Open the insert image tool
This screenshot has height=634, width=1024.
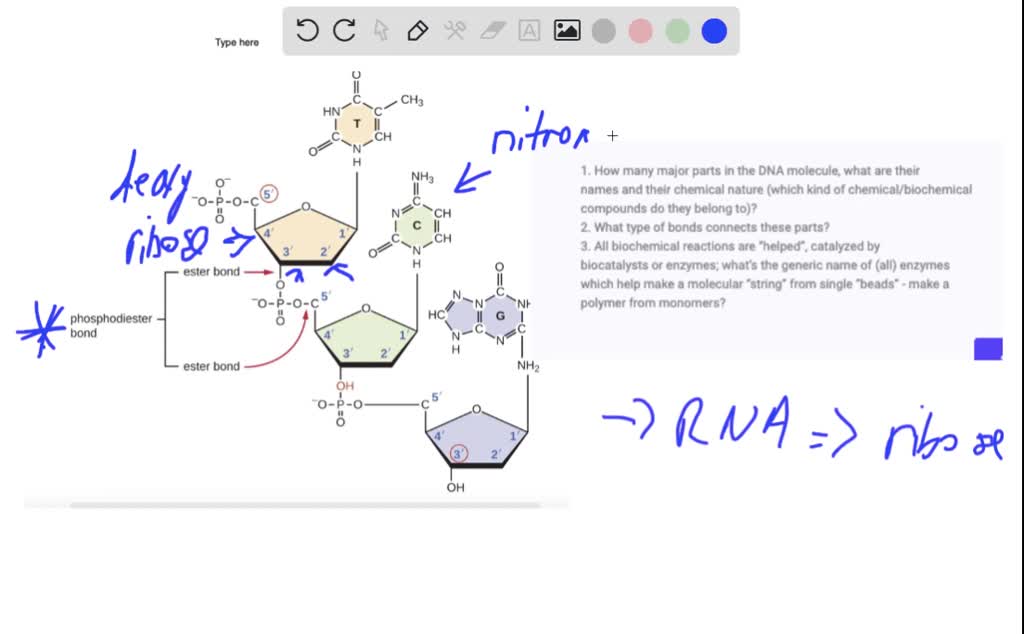coord(565,30)
